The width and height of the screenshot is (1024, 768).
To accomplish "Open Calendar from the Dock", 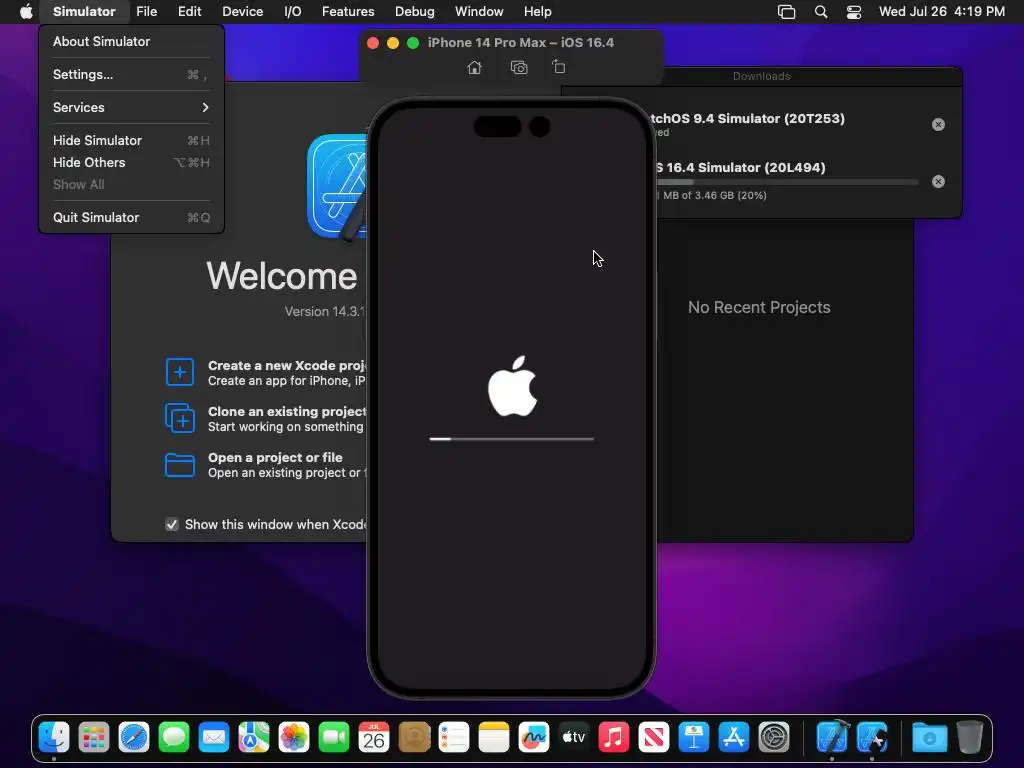I will click(x=374, y=738).
